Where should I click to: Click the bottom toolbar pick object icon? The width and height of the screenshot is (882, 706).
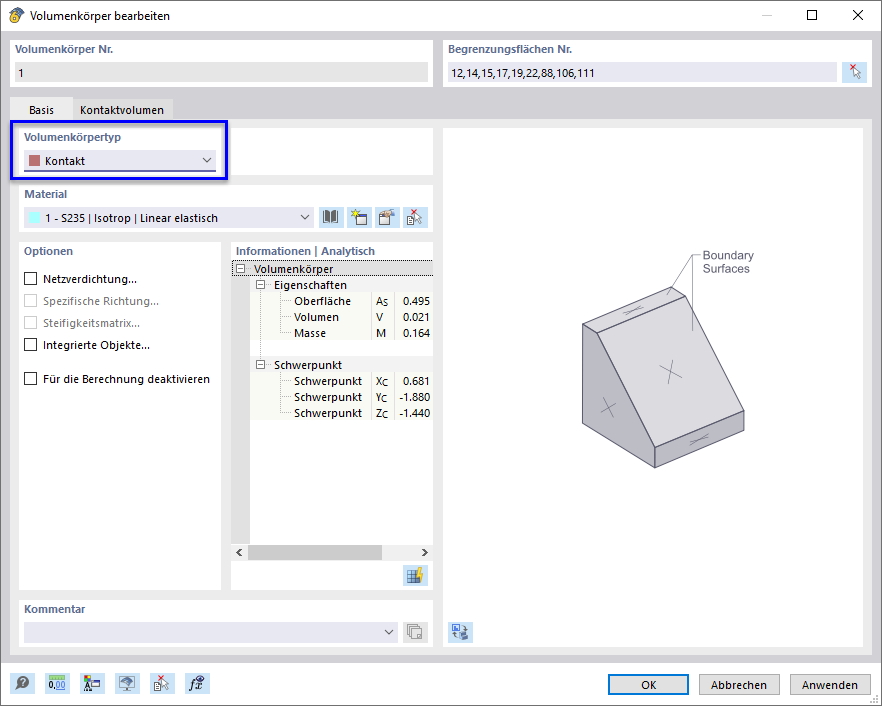point(162,683)
